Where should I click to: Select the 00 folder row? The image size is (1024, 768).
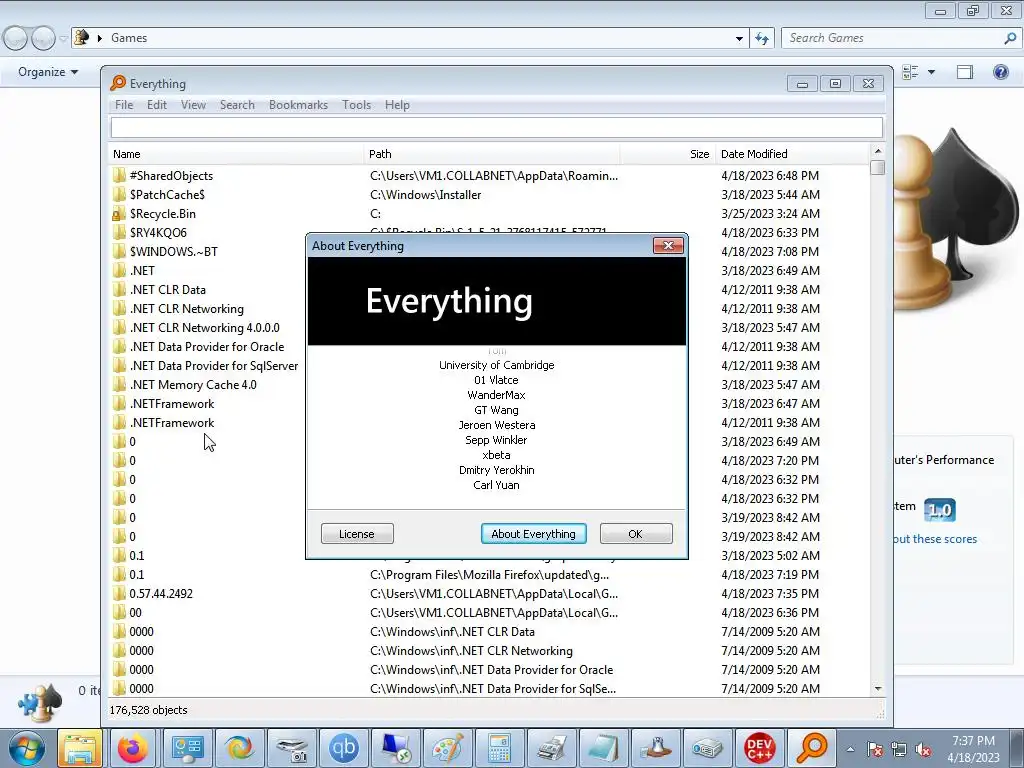click(x=489, y=613)
